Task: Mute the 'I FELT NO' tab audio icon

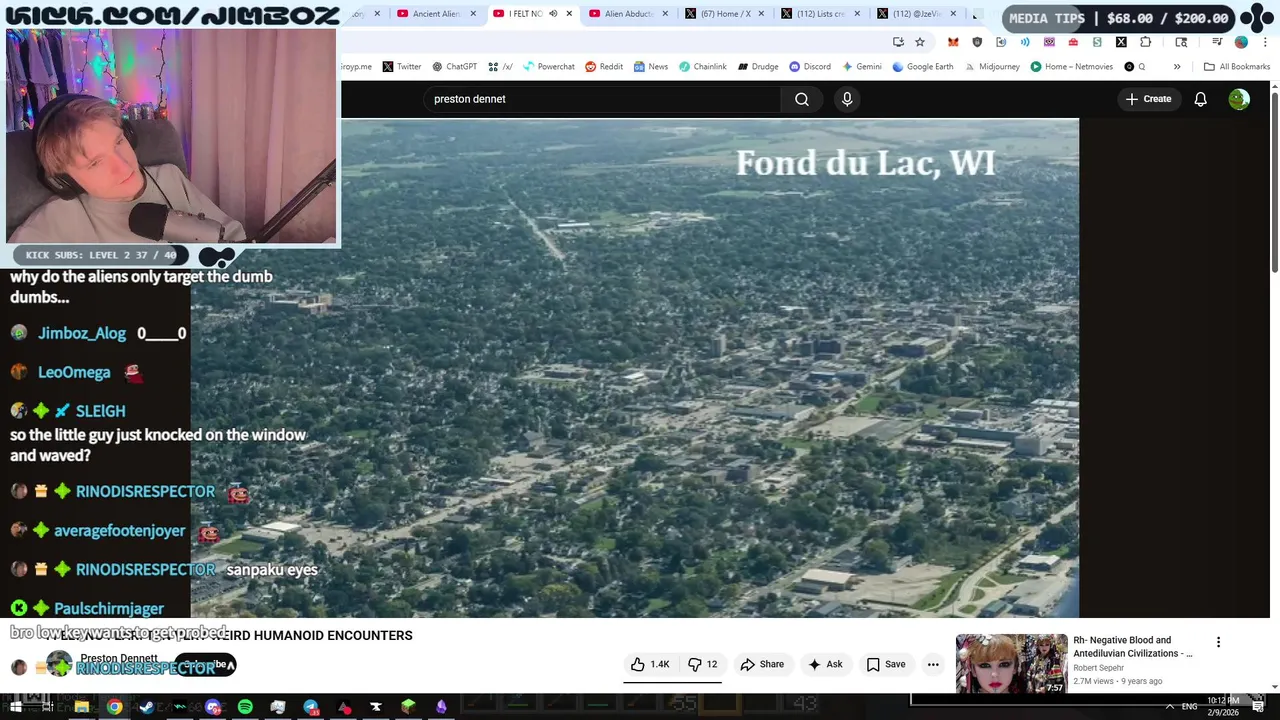Action: click(553, 14)
